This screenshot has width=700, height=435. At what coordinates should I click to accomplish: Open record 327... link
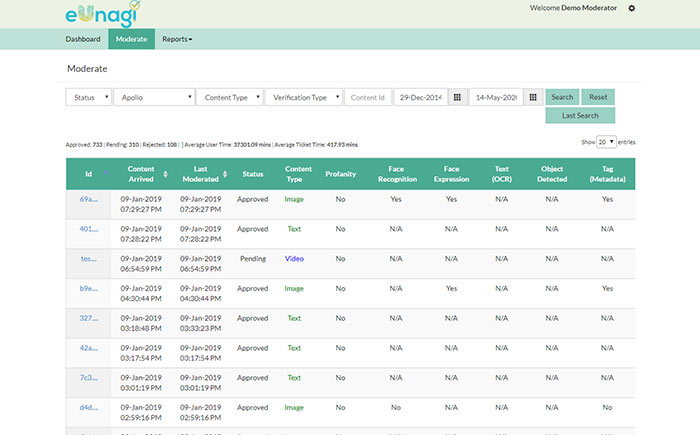(x=88, y=318)
